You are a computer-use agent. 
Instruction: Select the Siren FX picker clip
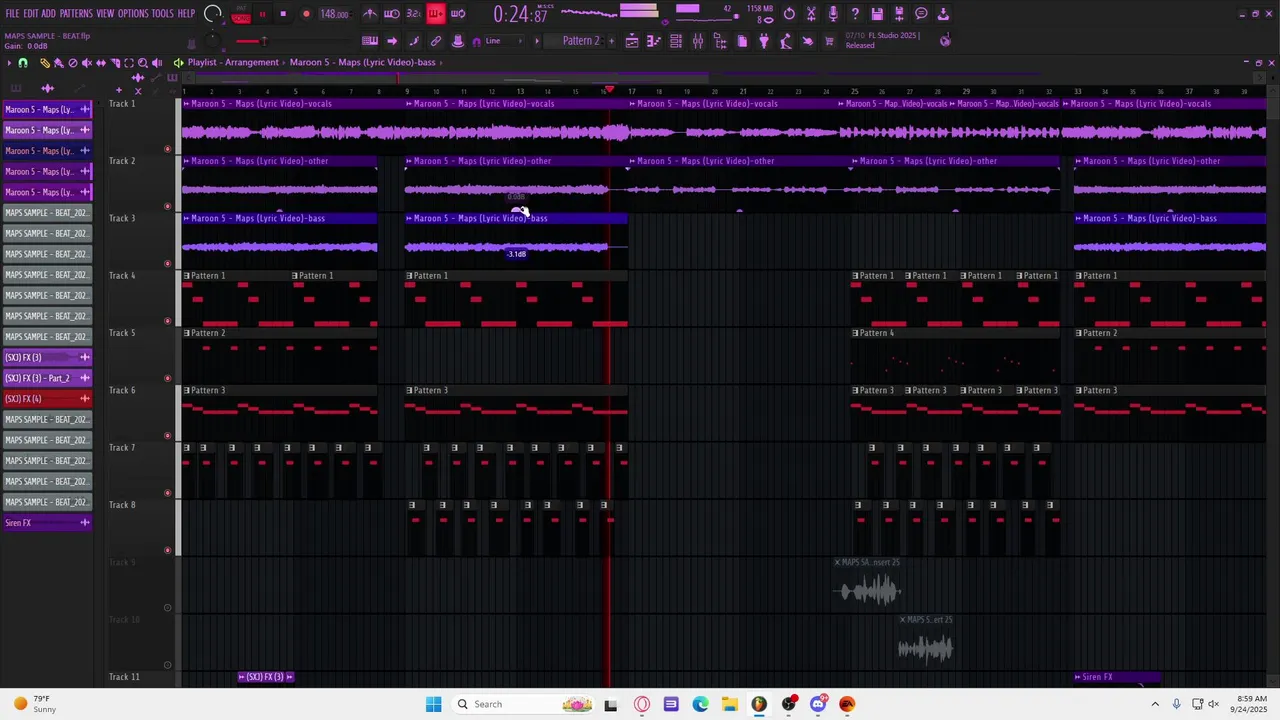pos(47,523)
